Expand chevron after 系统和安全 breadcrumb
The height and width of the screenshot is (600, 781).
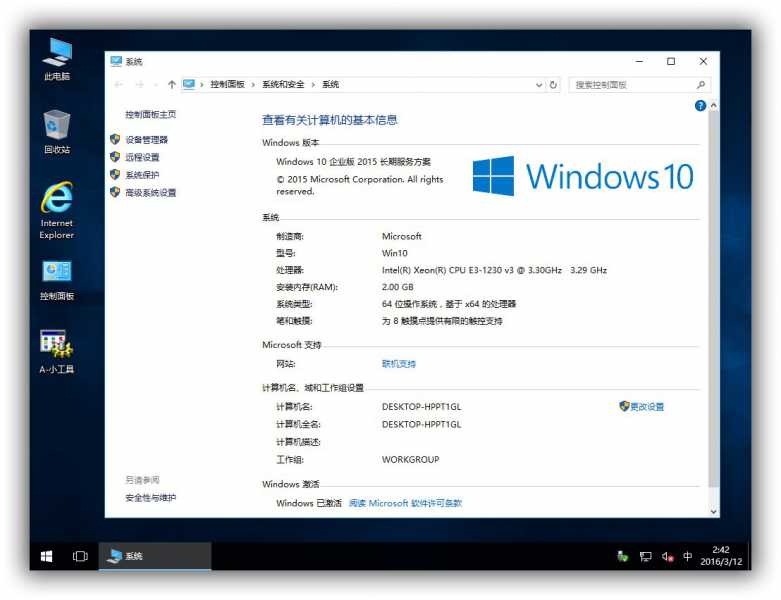(313, 85)
